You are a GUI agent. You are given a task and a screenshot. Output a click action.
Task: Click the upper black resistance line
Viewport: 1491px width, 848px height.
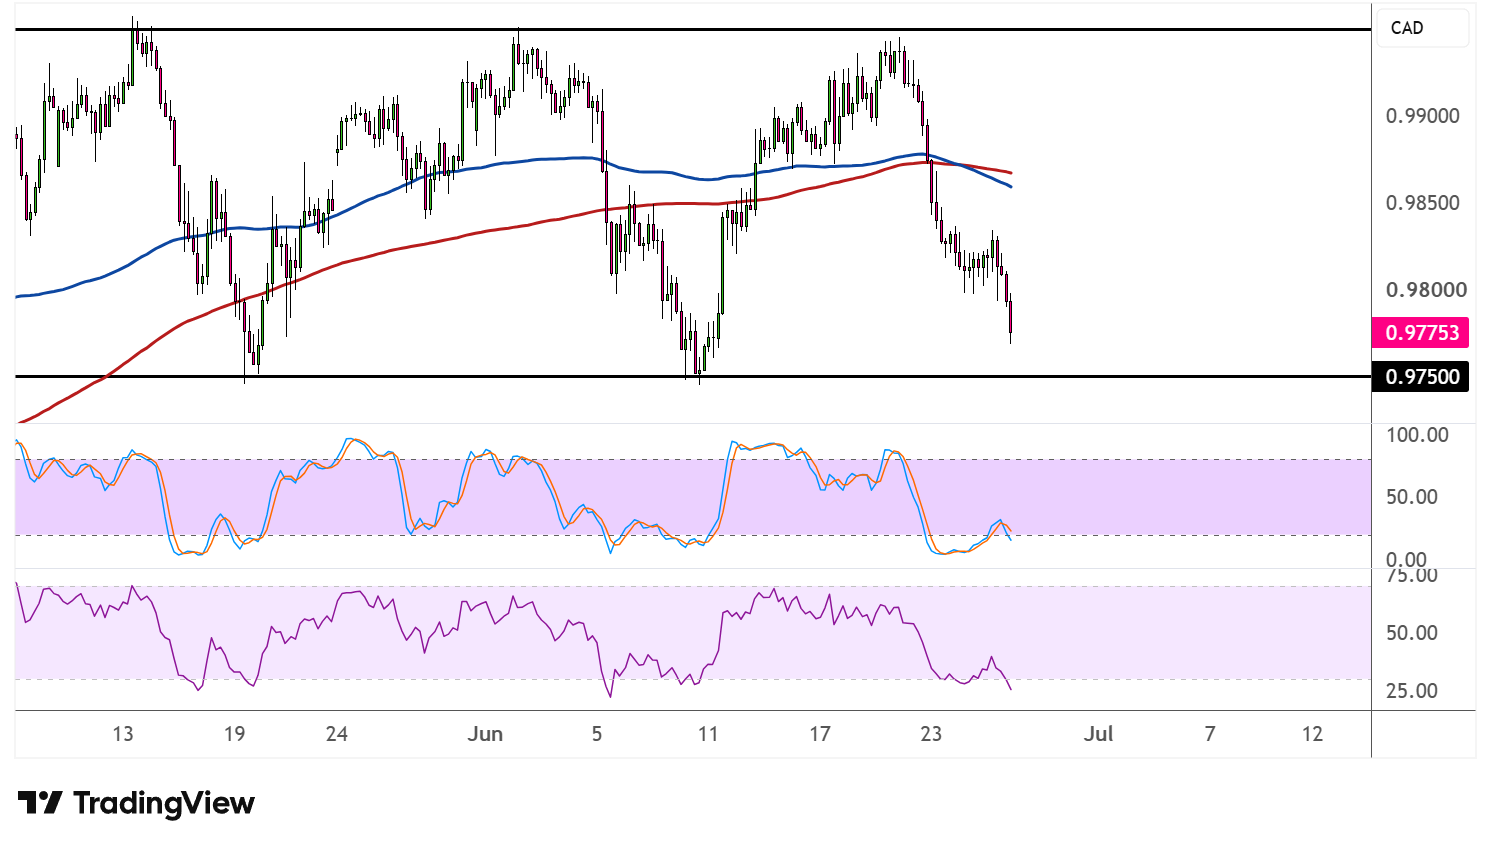point(692,30)
